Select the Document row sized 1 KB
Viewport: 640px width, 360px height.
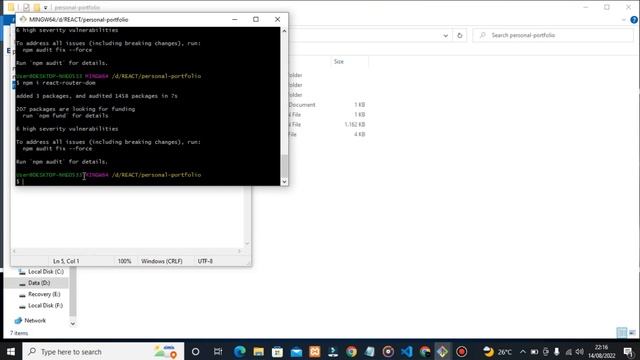[327, 105]
